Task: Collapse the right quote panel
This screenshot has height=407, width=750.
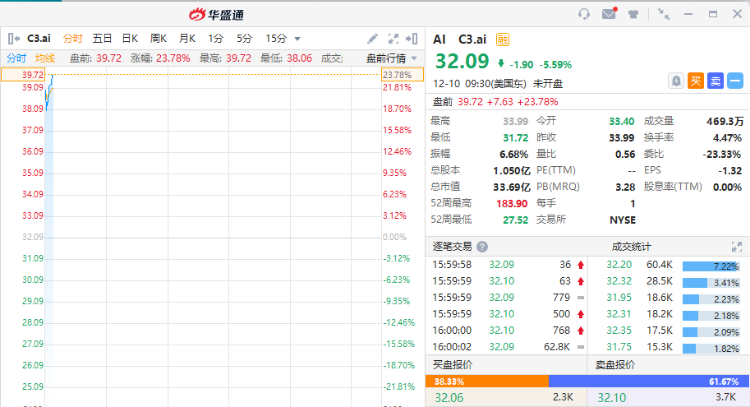Action: pos(415,38)
